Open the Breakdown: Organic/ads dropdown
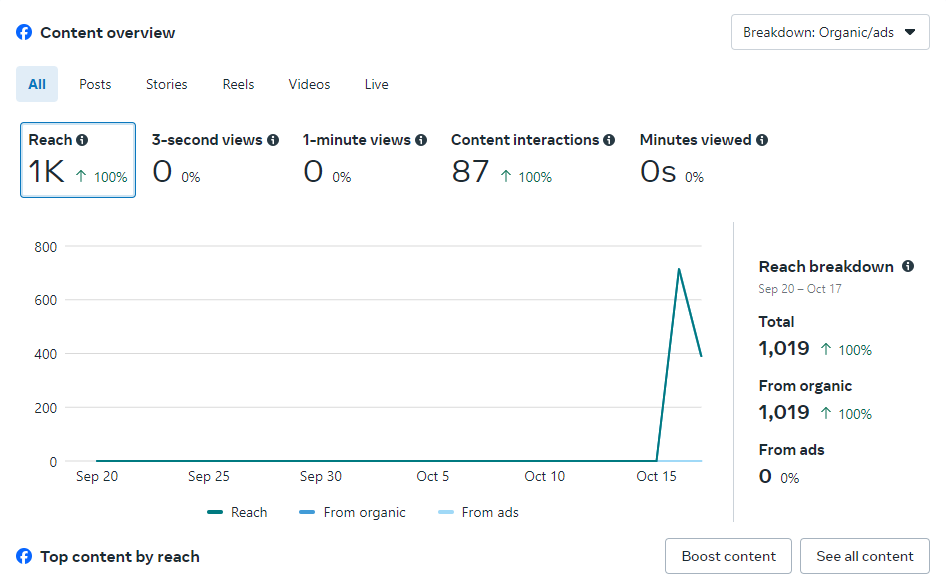The width and height of the screenshot is (946, 587). point(830,33)
